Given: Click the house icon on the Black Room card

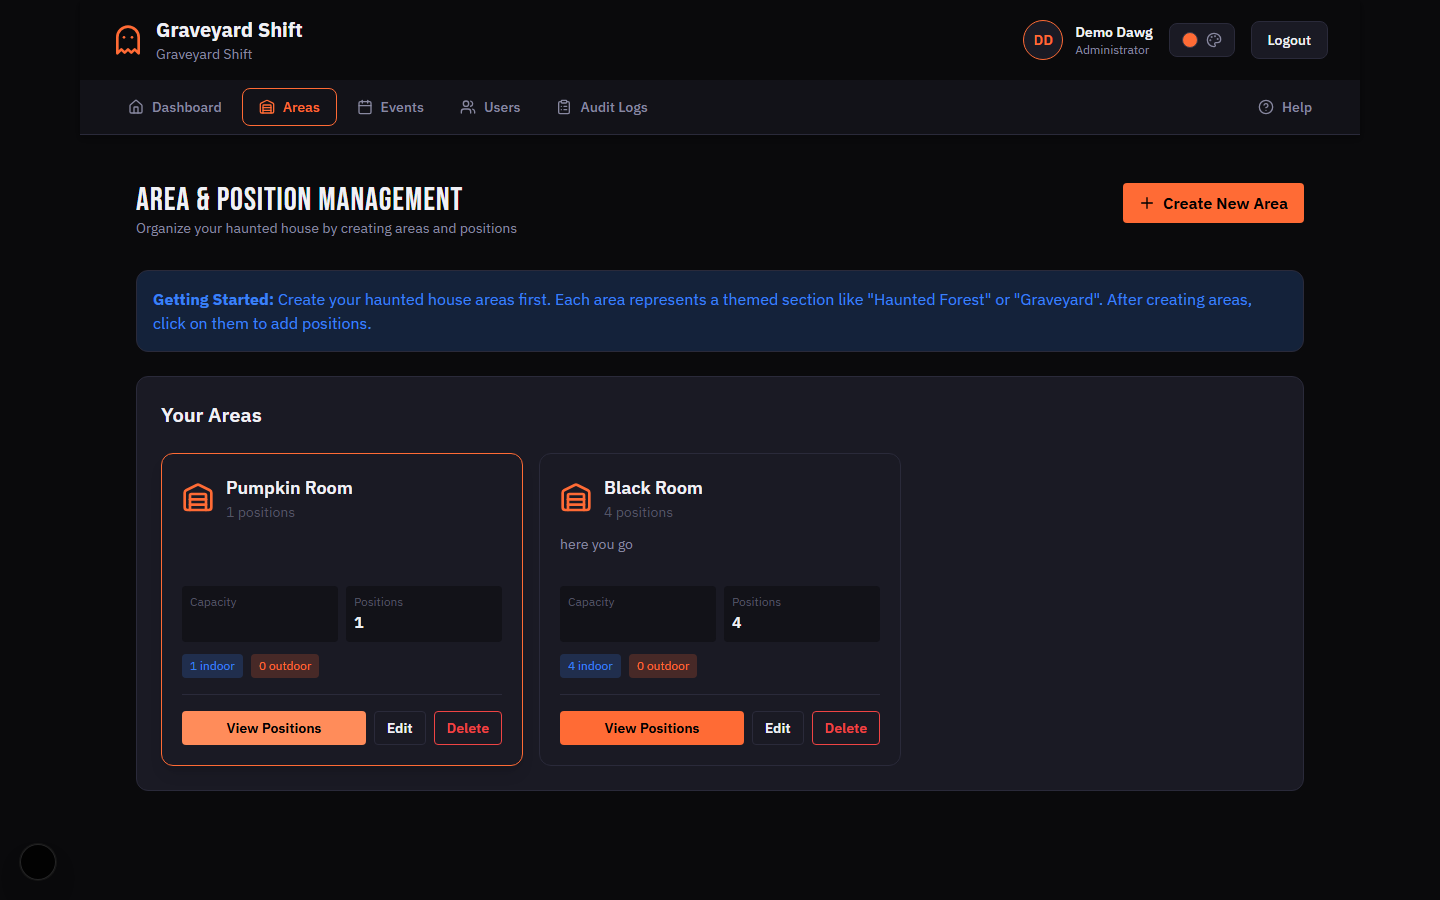Looking at the screenshot, I should coord(575,497).
